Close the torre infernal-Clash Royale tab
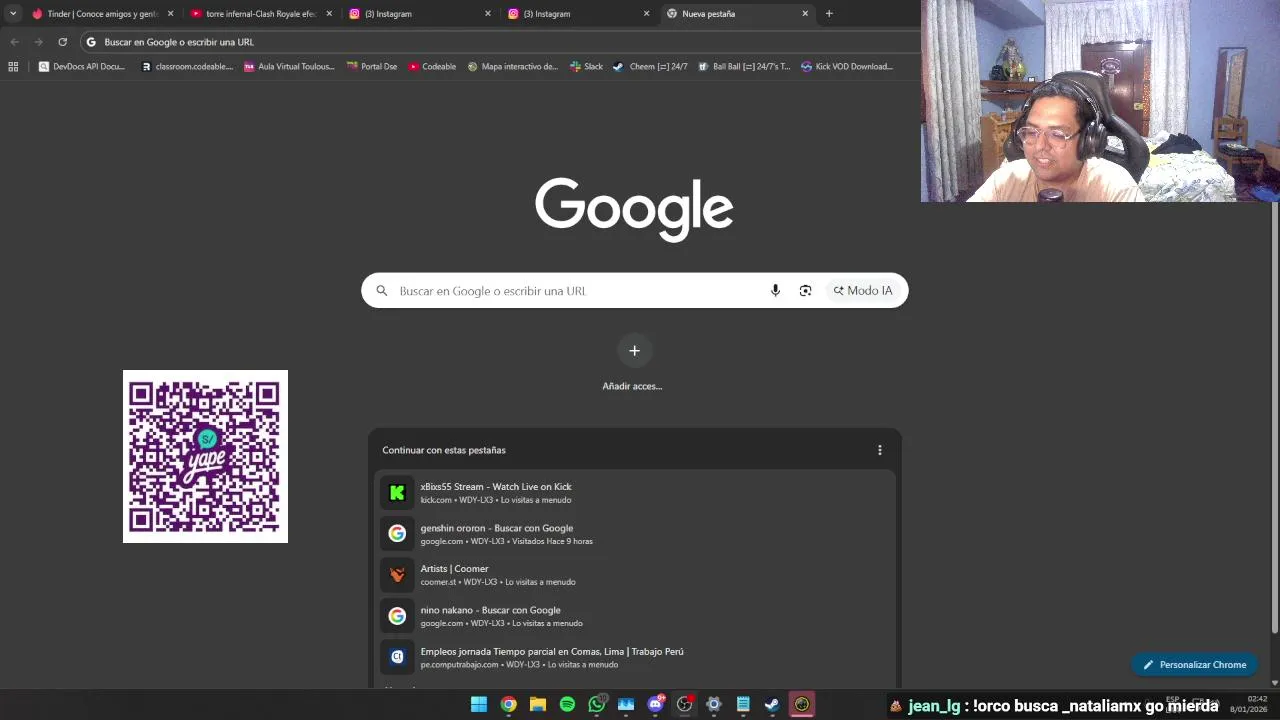1280x720 pixels. [329, 14]
